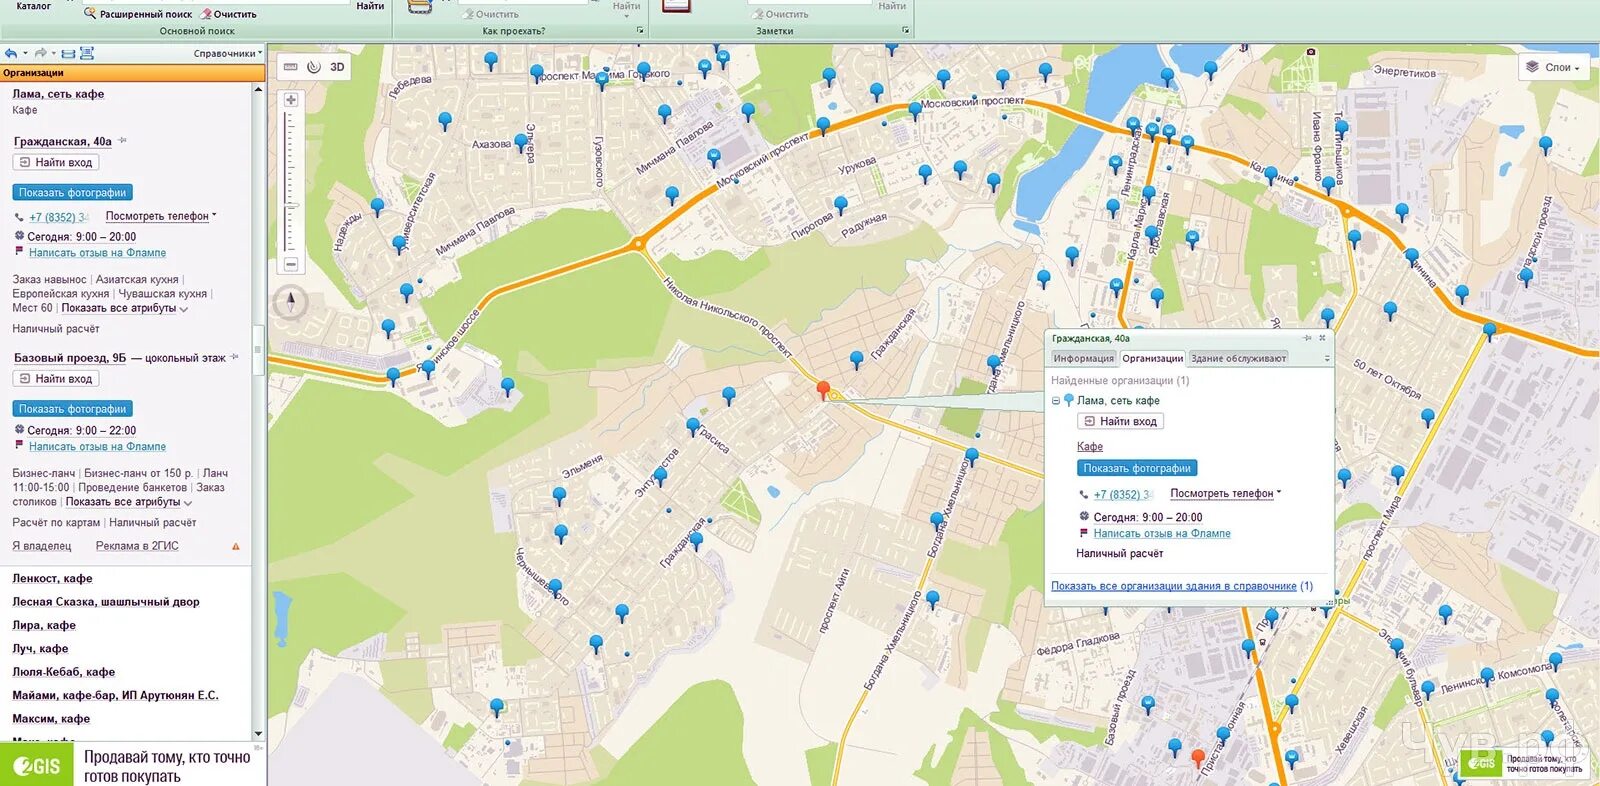This screenshot has height=786, width=1600.
Task: Click the compass control on map
Action: [x=291, y=301]
